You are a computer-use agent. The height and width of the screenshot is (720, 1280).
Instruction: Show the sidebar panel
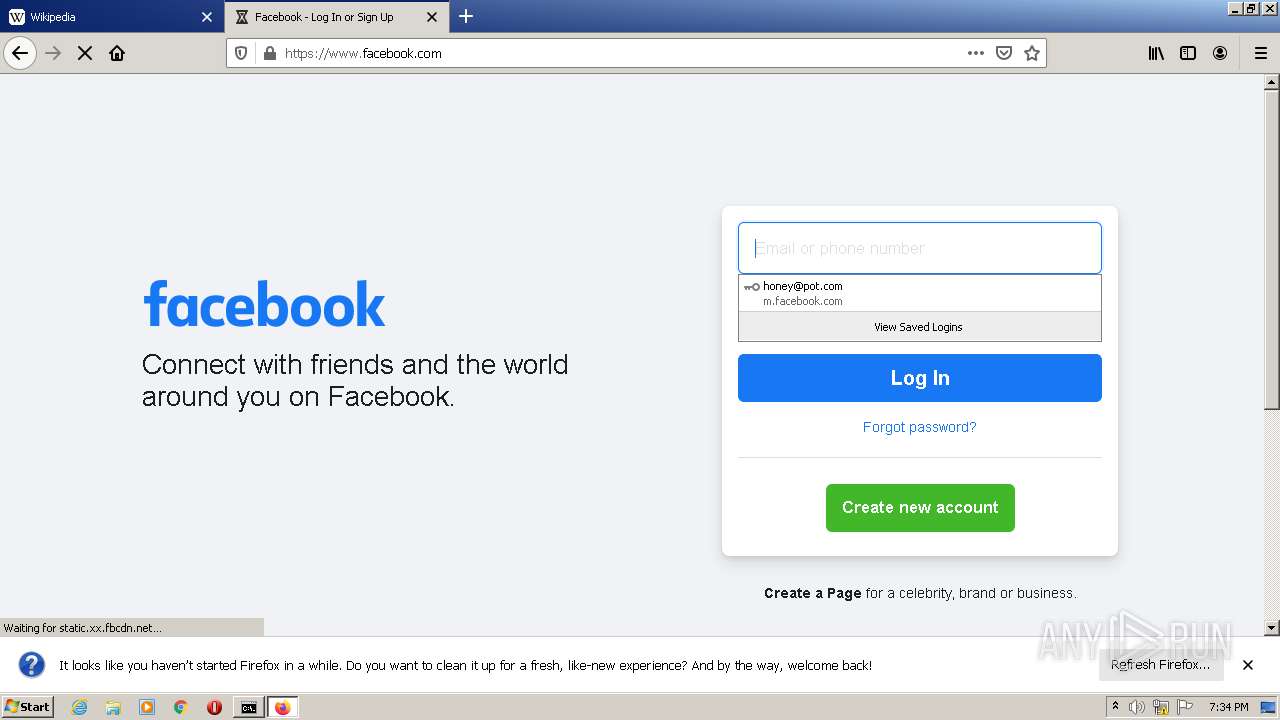1188,53
